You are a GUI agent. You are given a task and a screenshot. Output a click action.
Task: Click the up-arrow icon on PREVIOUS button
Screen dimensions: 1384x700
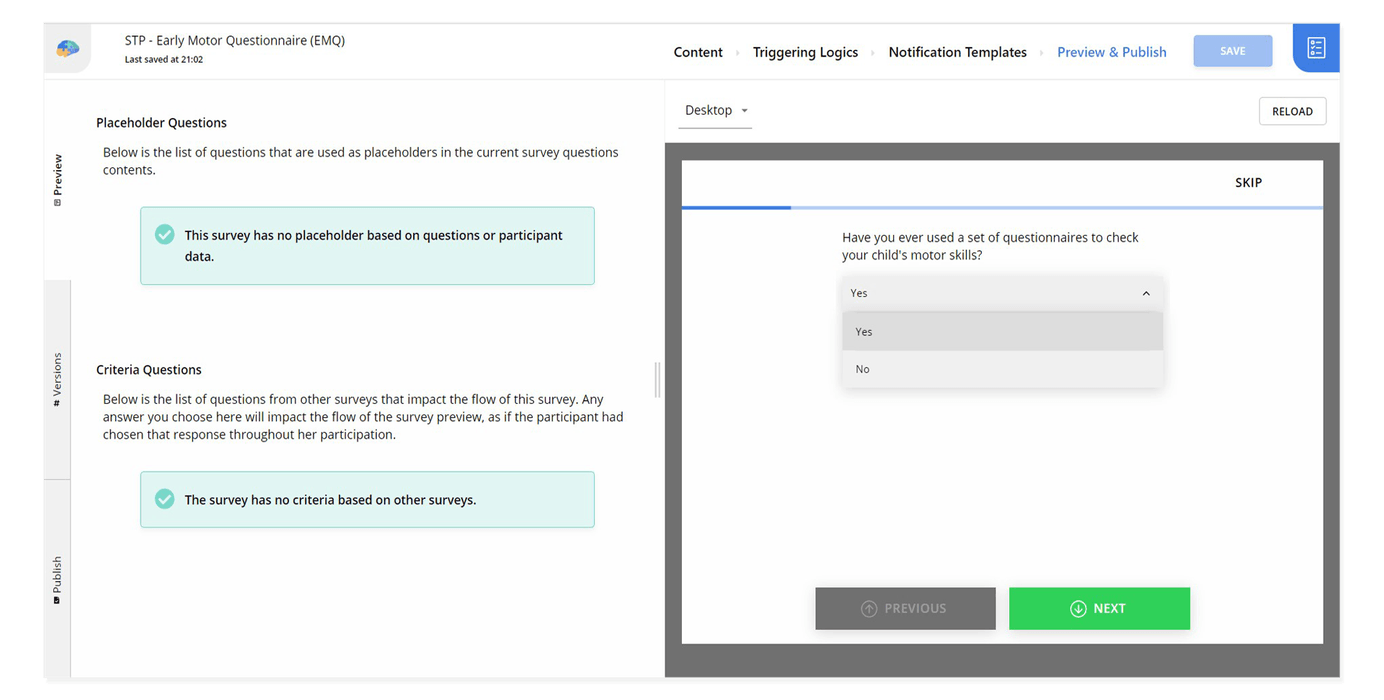tap(869, 608)
